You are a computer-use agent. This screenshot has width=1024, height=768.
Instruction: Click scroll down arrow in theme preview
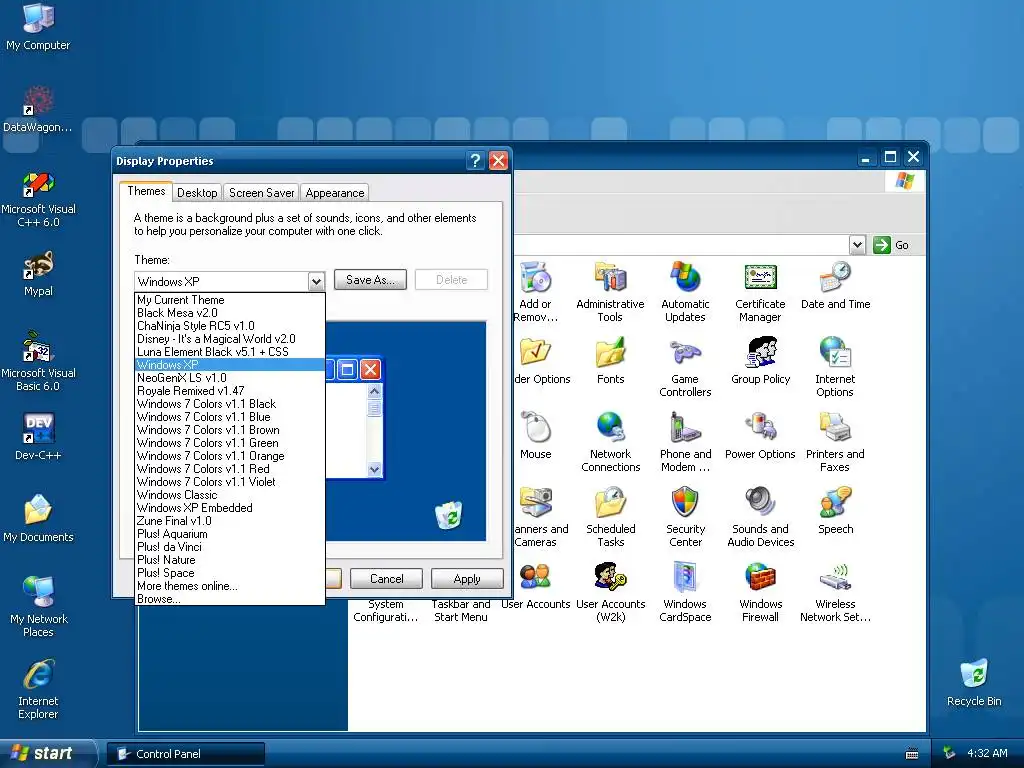tap(374, 469)
